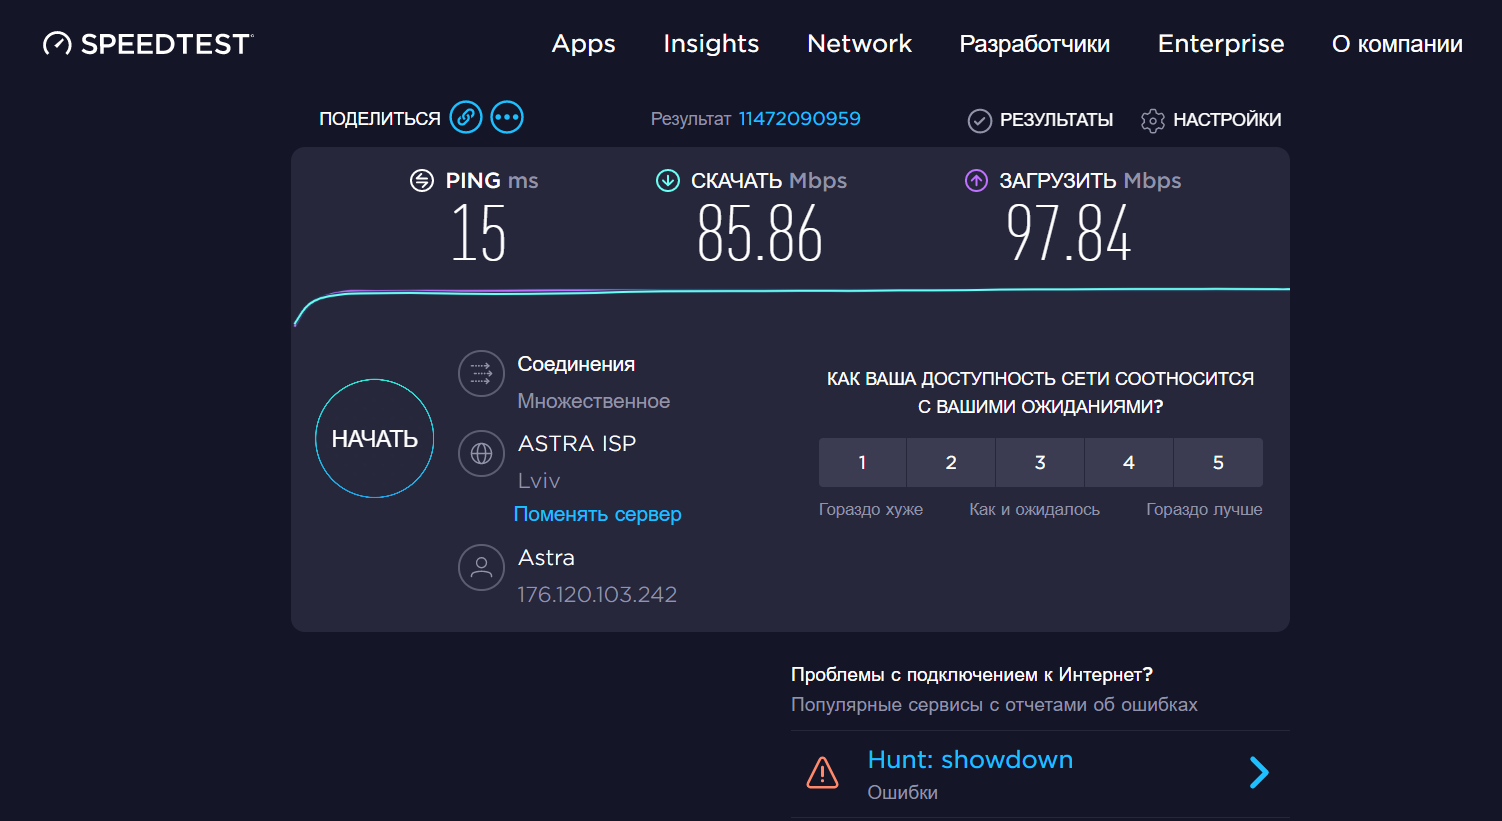The image size is (1502, 821).
Task: Choose rating 4 in survey
Action: point(1129,462)
